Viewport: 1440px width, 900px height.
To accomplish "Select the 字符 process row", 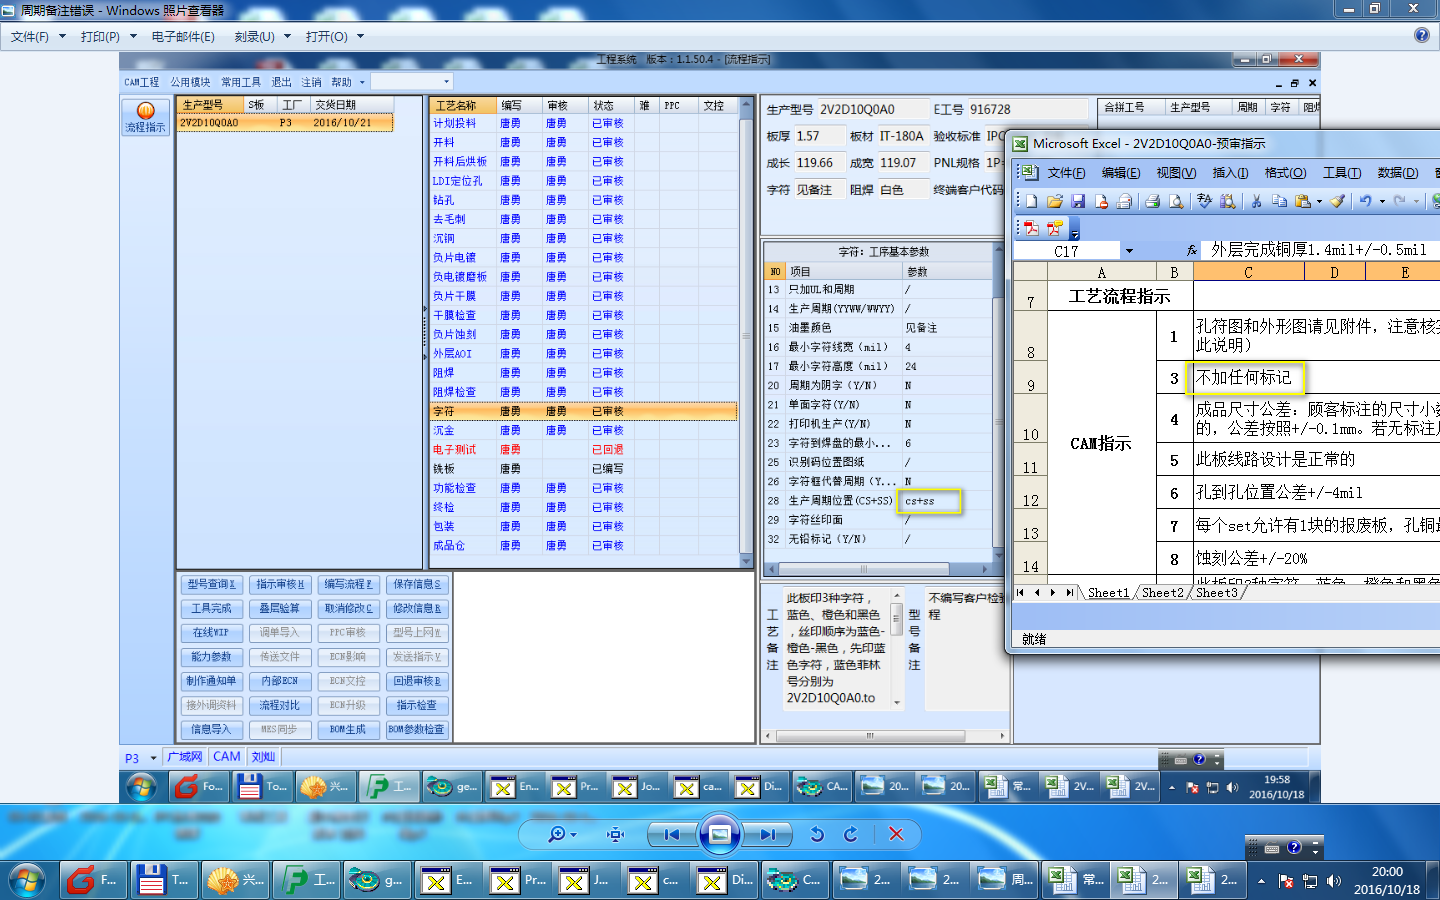I will tap(583, 411).
